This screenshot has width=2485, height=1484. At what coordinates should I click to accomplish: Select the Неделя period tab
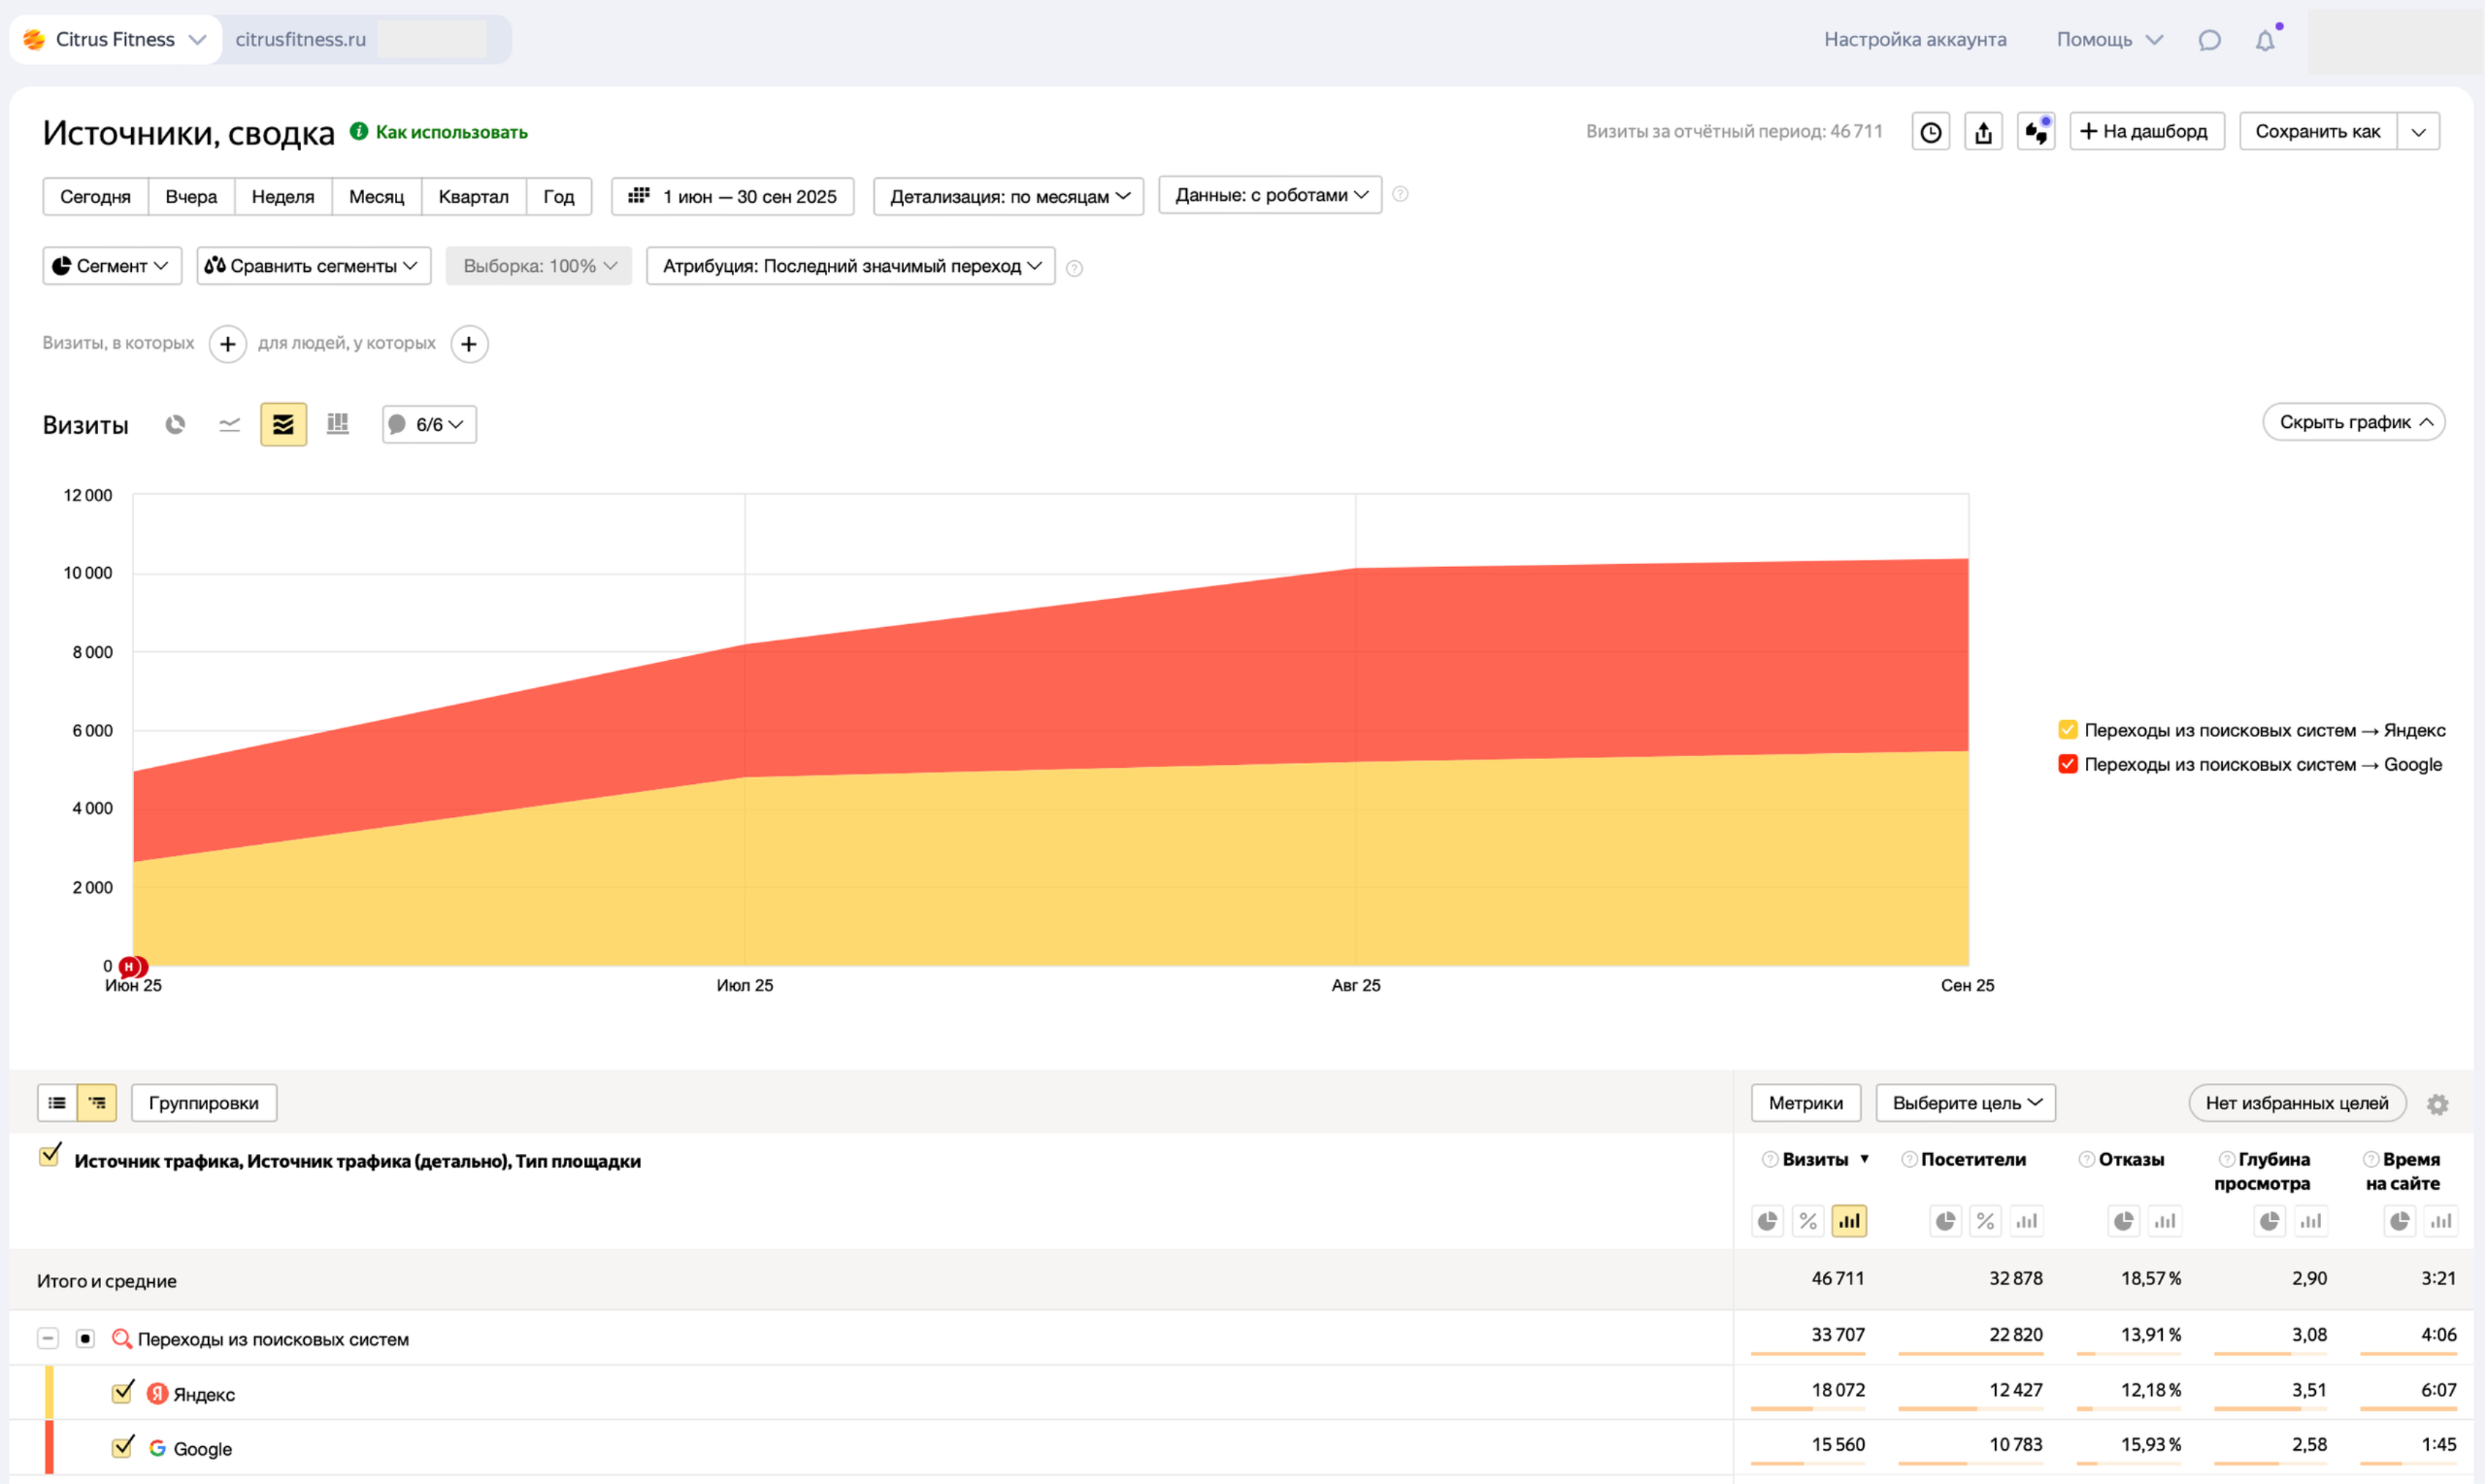click(x=282, y=196)
